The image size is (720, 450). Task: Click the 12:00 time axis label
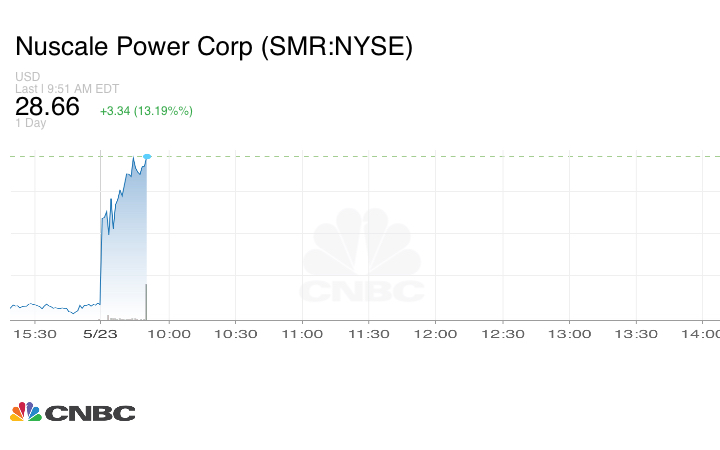436,335
